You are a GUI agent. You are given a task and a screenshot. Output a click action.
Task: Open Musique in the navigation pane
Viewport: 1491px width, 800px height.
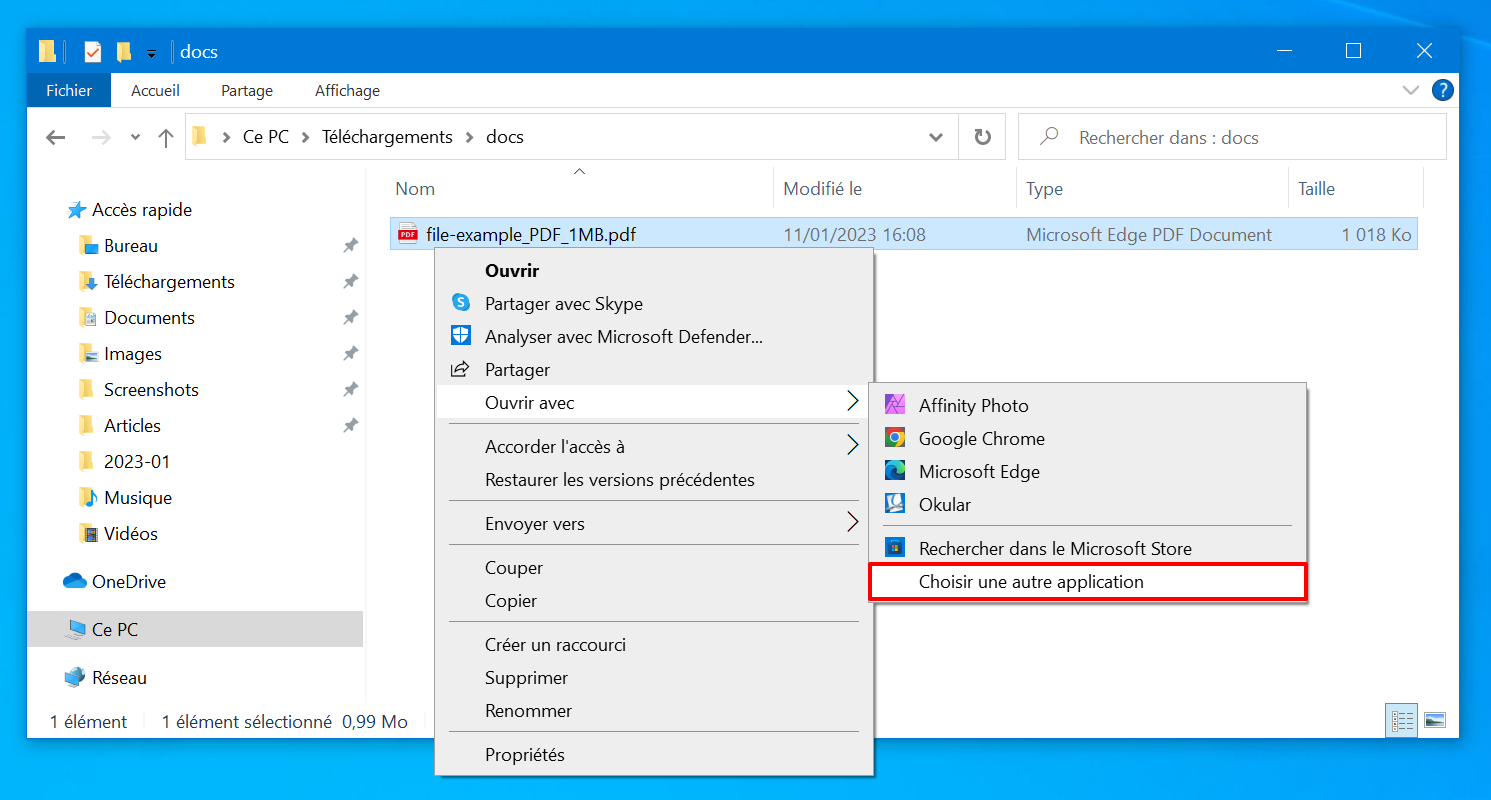pyautogui.click(x=138, y=498)
